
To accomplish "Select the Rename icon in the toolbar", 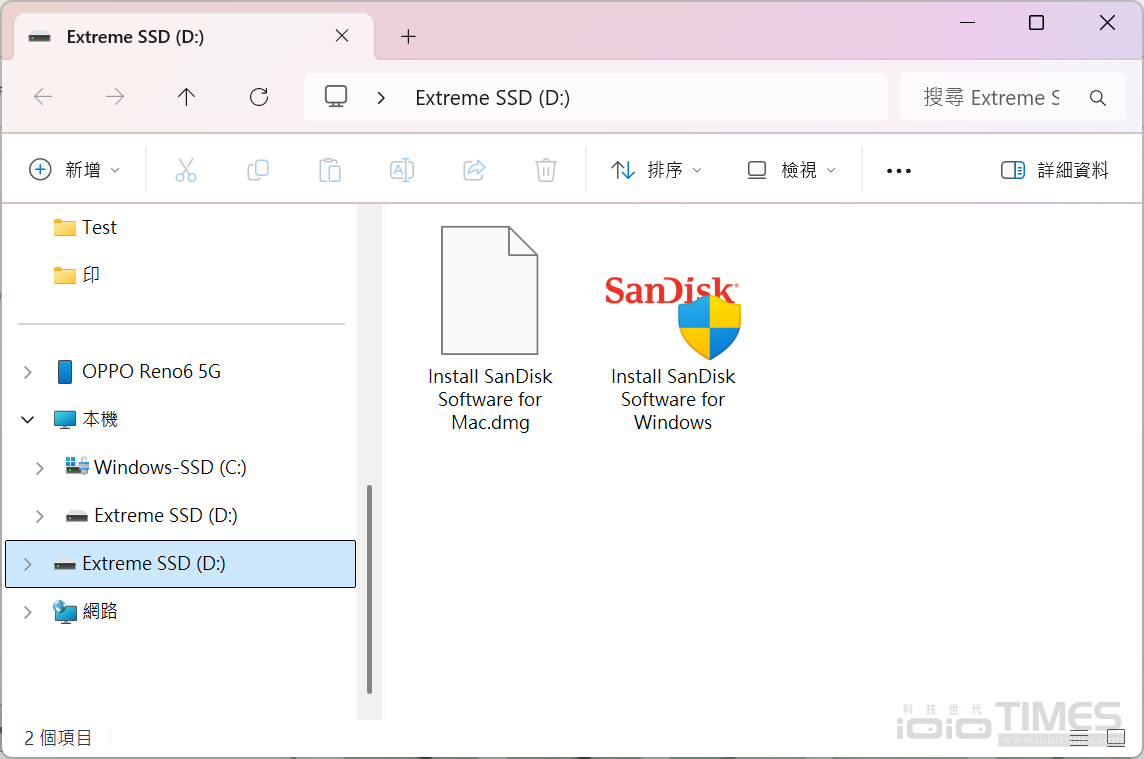I will click(401, 170).
